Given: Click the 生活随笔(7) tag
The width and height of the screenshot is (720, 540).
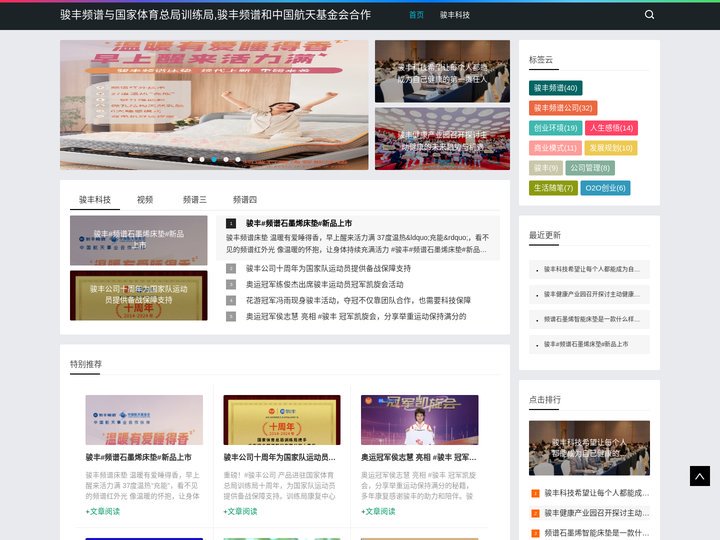Looking at the screenshot, I should 553,188.
